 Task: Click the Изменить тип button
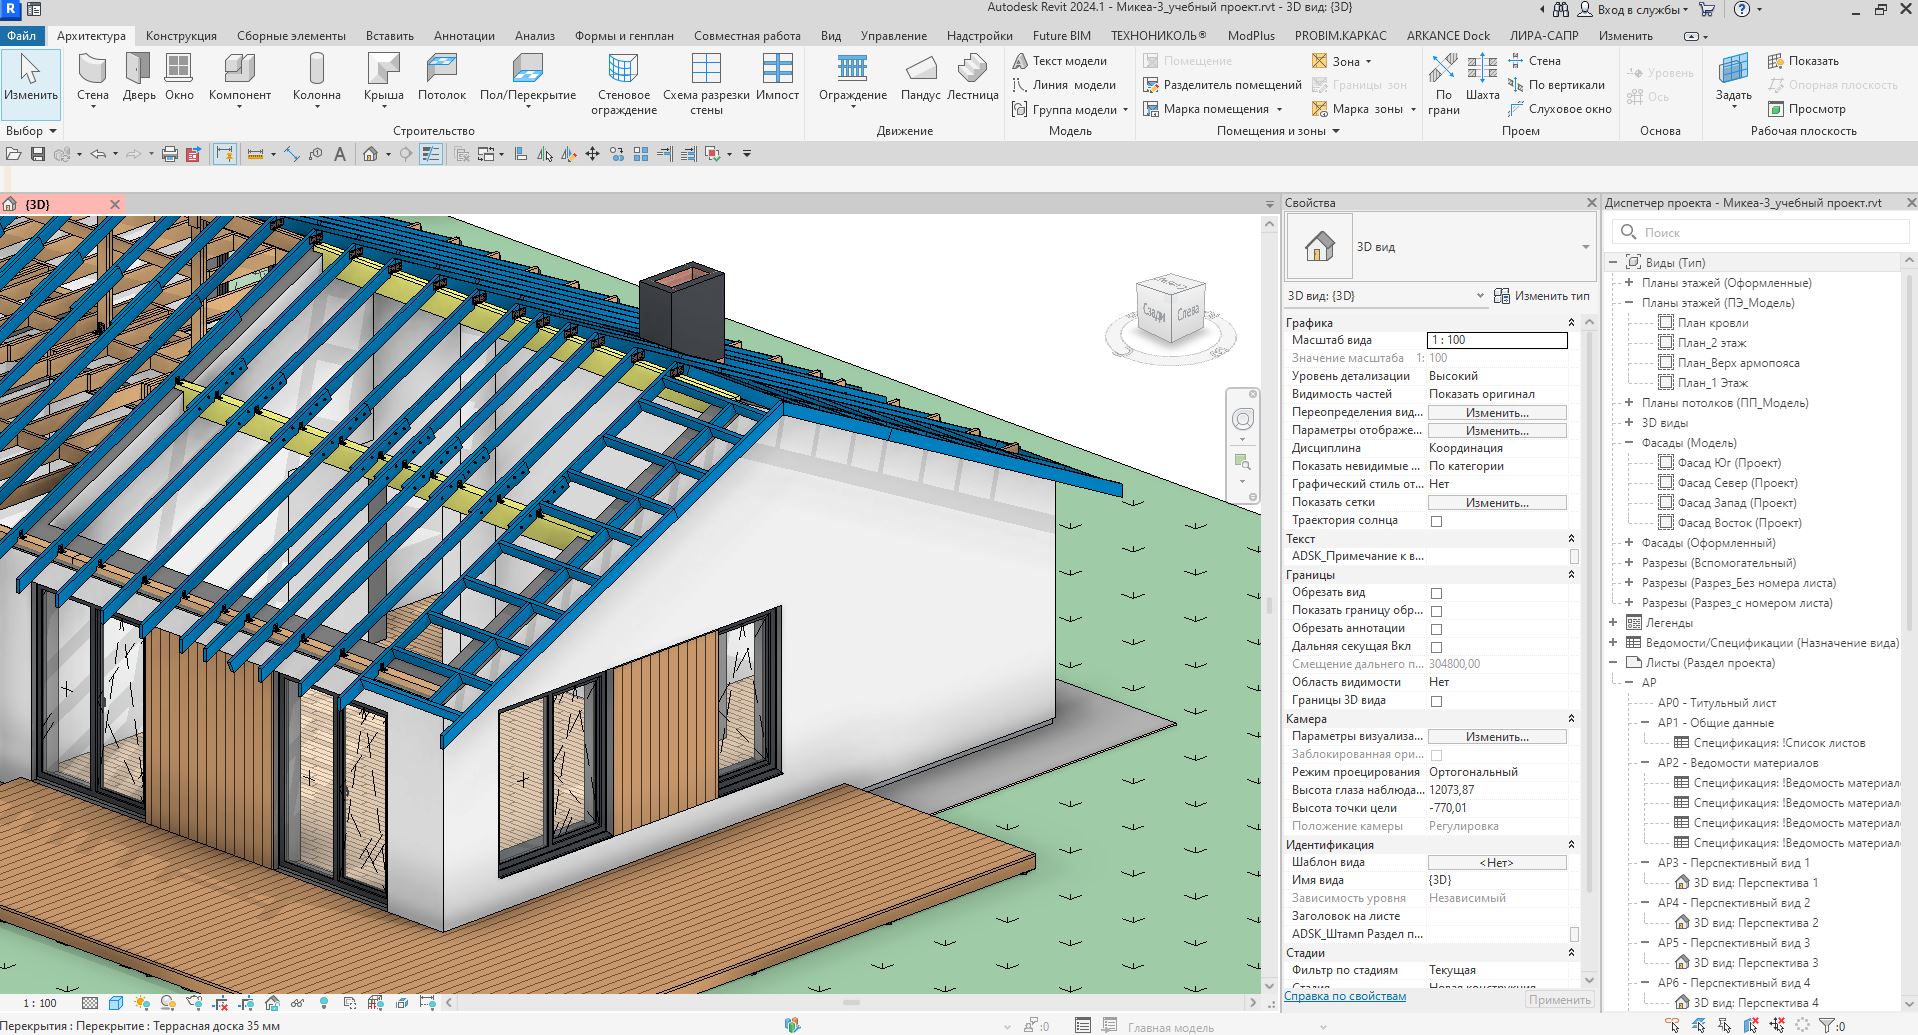(x=1541, y=296)
